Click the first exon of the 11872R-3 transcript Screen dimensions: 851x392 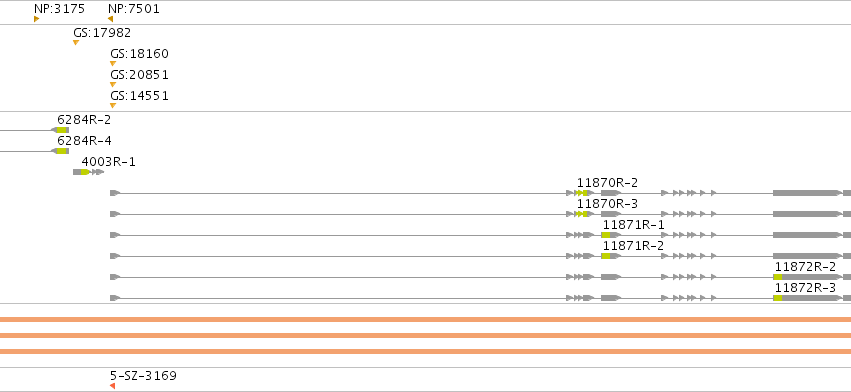coord(115,298)
